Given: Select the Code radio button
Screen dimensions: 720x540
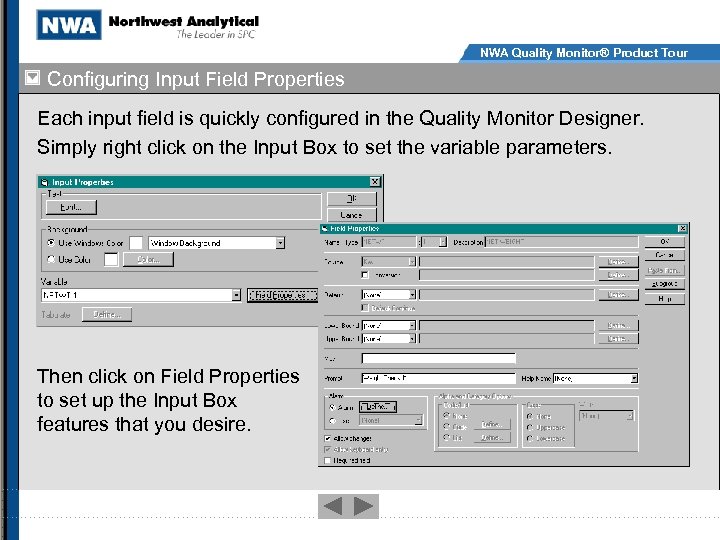Looking at the screenshot, I should click(446, 427).
